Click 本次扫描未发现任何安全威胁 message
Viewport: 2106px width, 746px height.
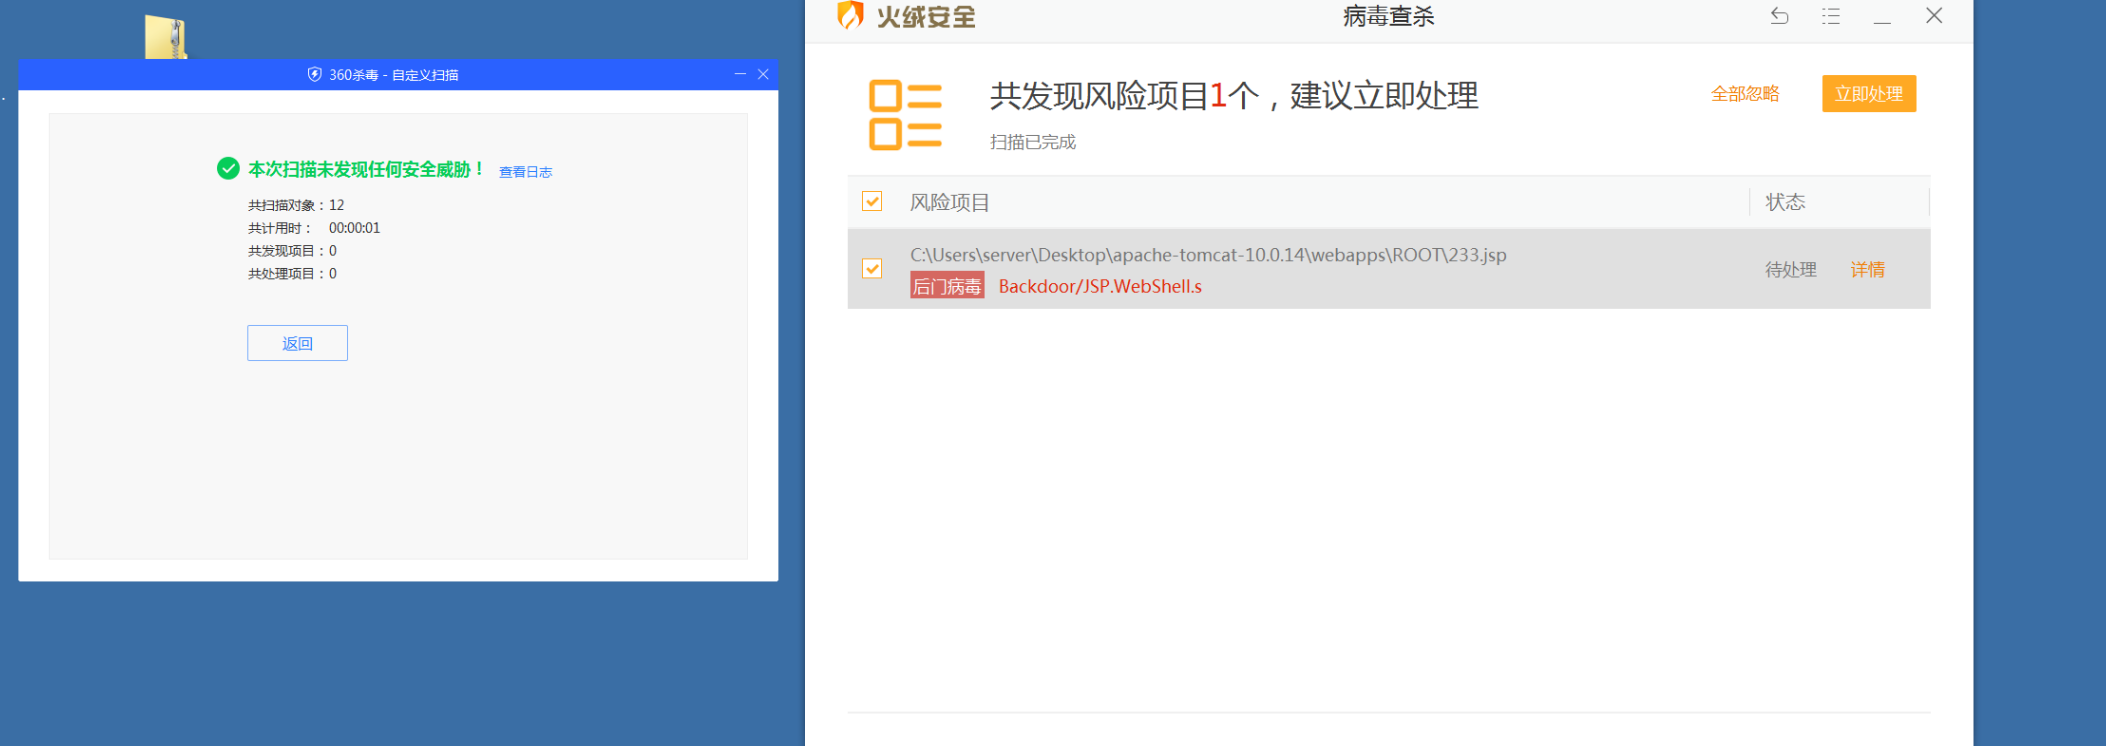tap(366, 169)
